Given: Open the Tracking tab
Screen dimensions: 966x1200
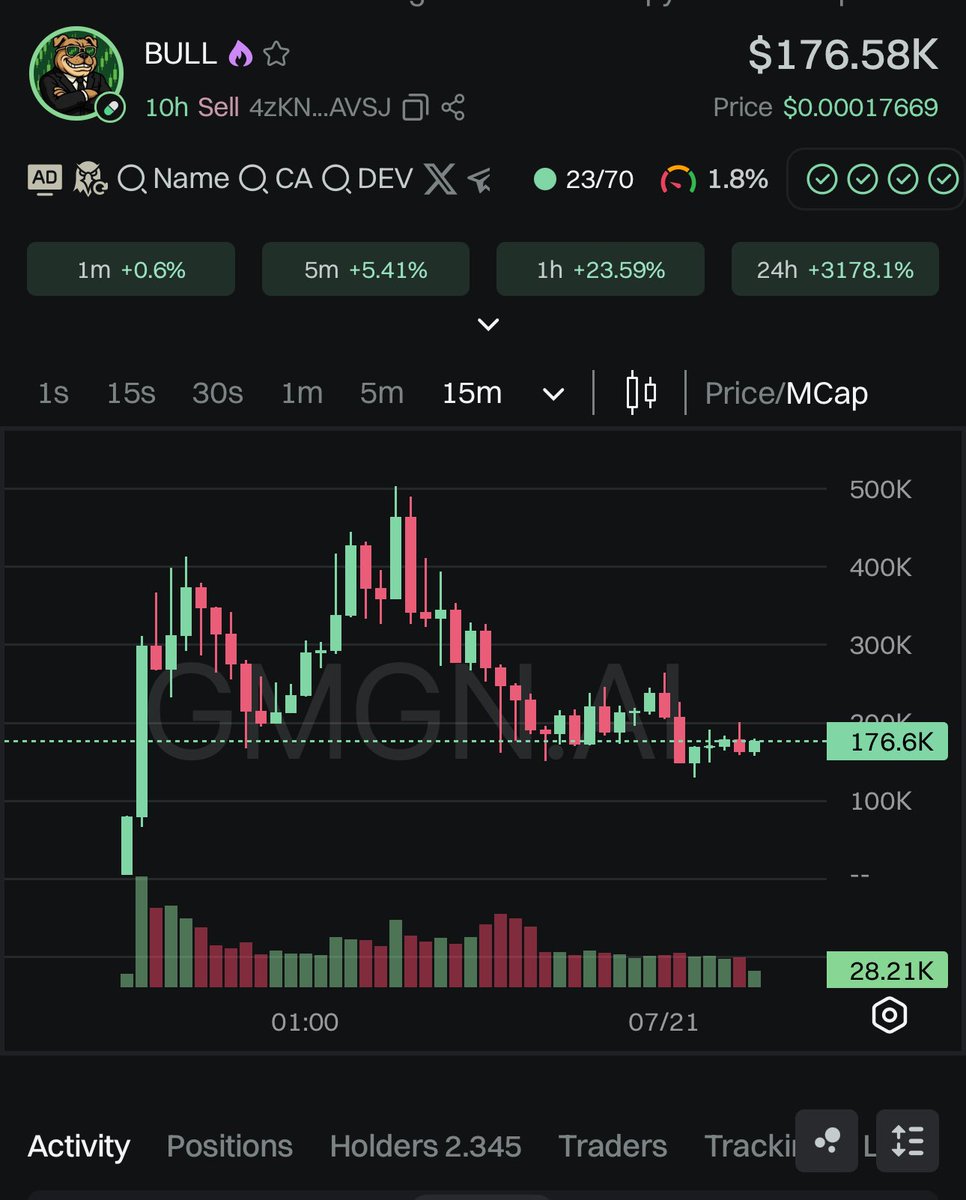Looking at the screenshot, I should click(x=750, y=1146).
